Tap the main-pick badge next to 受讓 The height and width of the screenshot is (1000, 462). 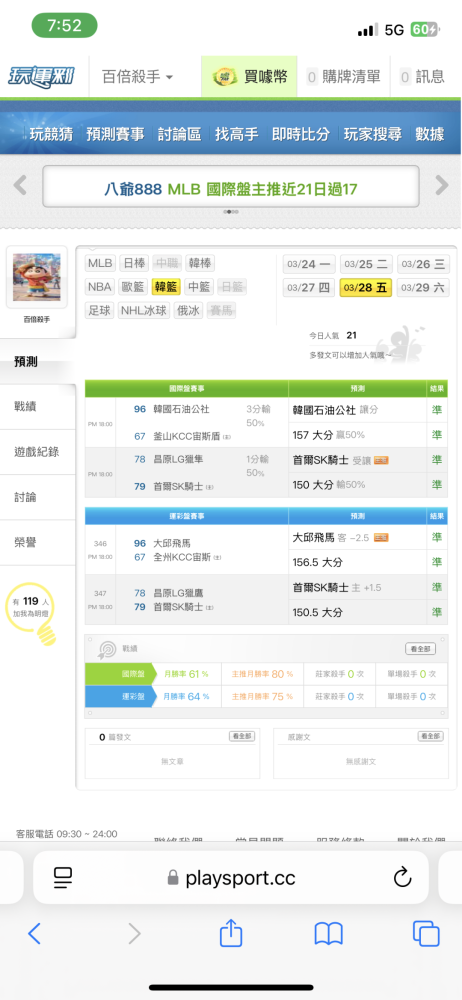tap(381, 460)
